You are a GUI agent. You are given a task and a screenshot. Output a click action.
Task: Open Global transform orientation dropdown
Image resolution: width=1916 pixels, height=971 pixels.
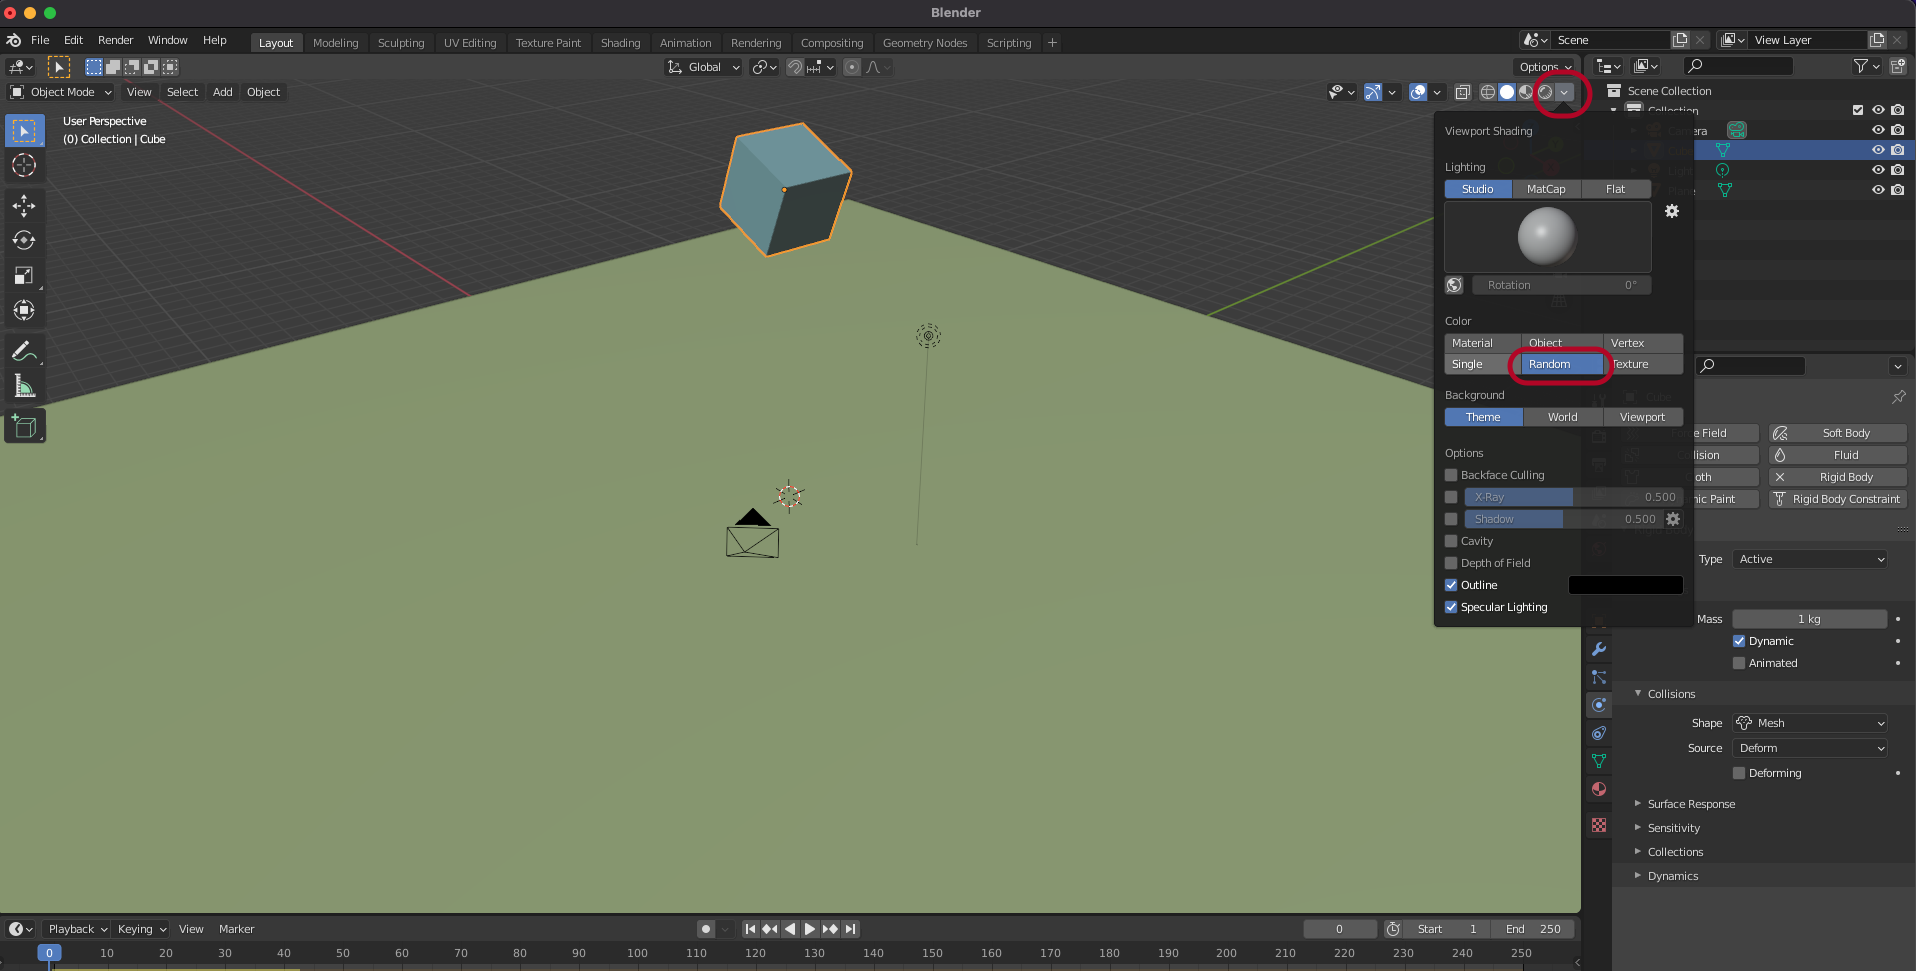point(704,67)
